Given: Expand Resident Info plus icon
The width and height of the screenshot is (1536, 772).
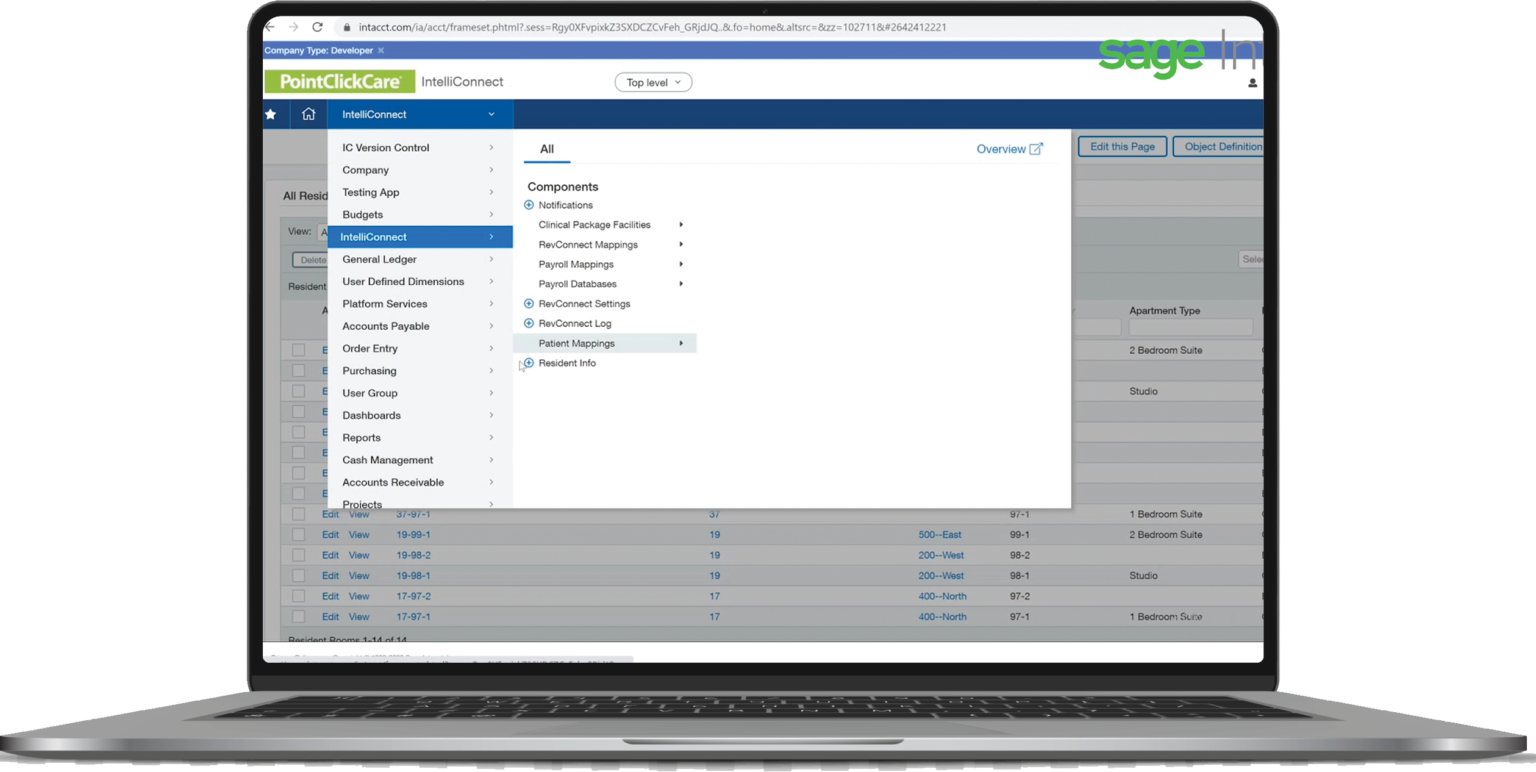Looking at the screenshot, I should (x=528, y=363).
